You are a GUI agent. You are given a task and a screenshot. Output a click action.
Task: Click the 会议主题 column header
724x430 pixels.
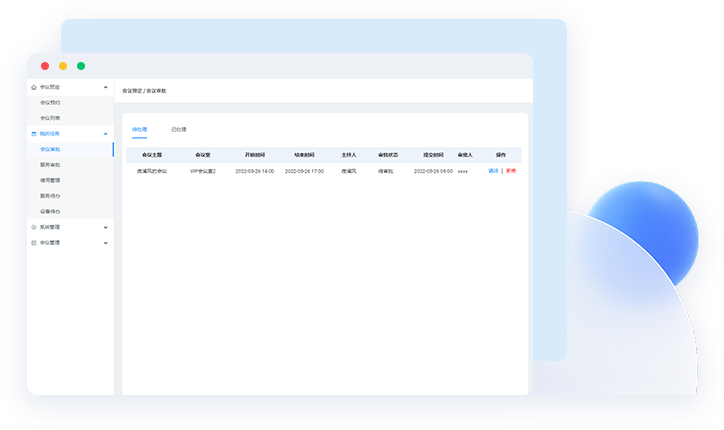click(x=152, y=155)
